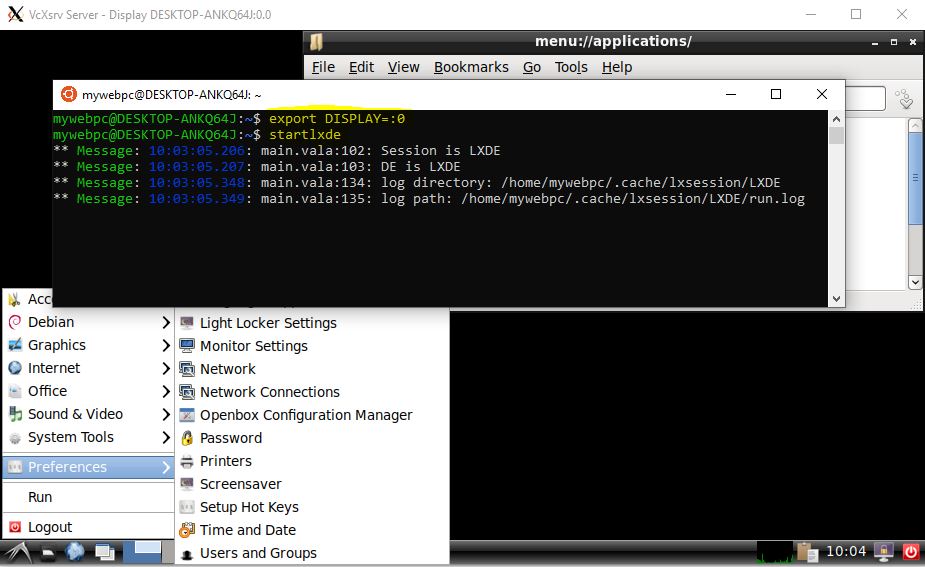
Task: Open Network Connections via its icon
Action: 187,392
